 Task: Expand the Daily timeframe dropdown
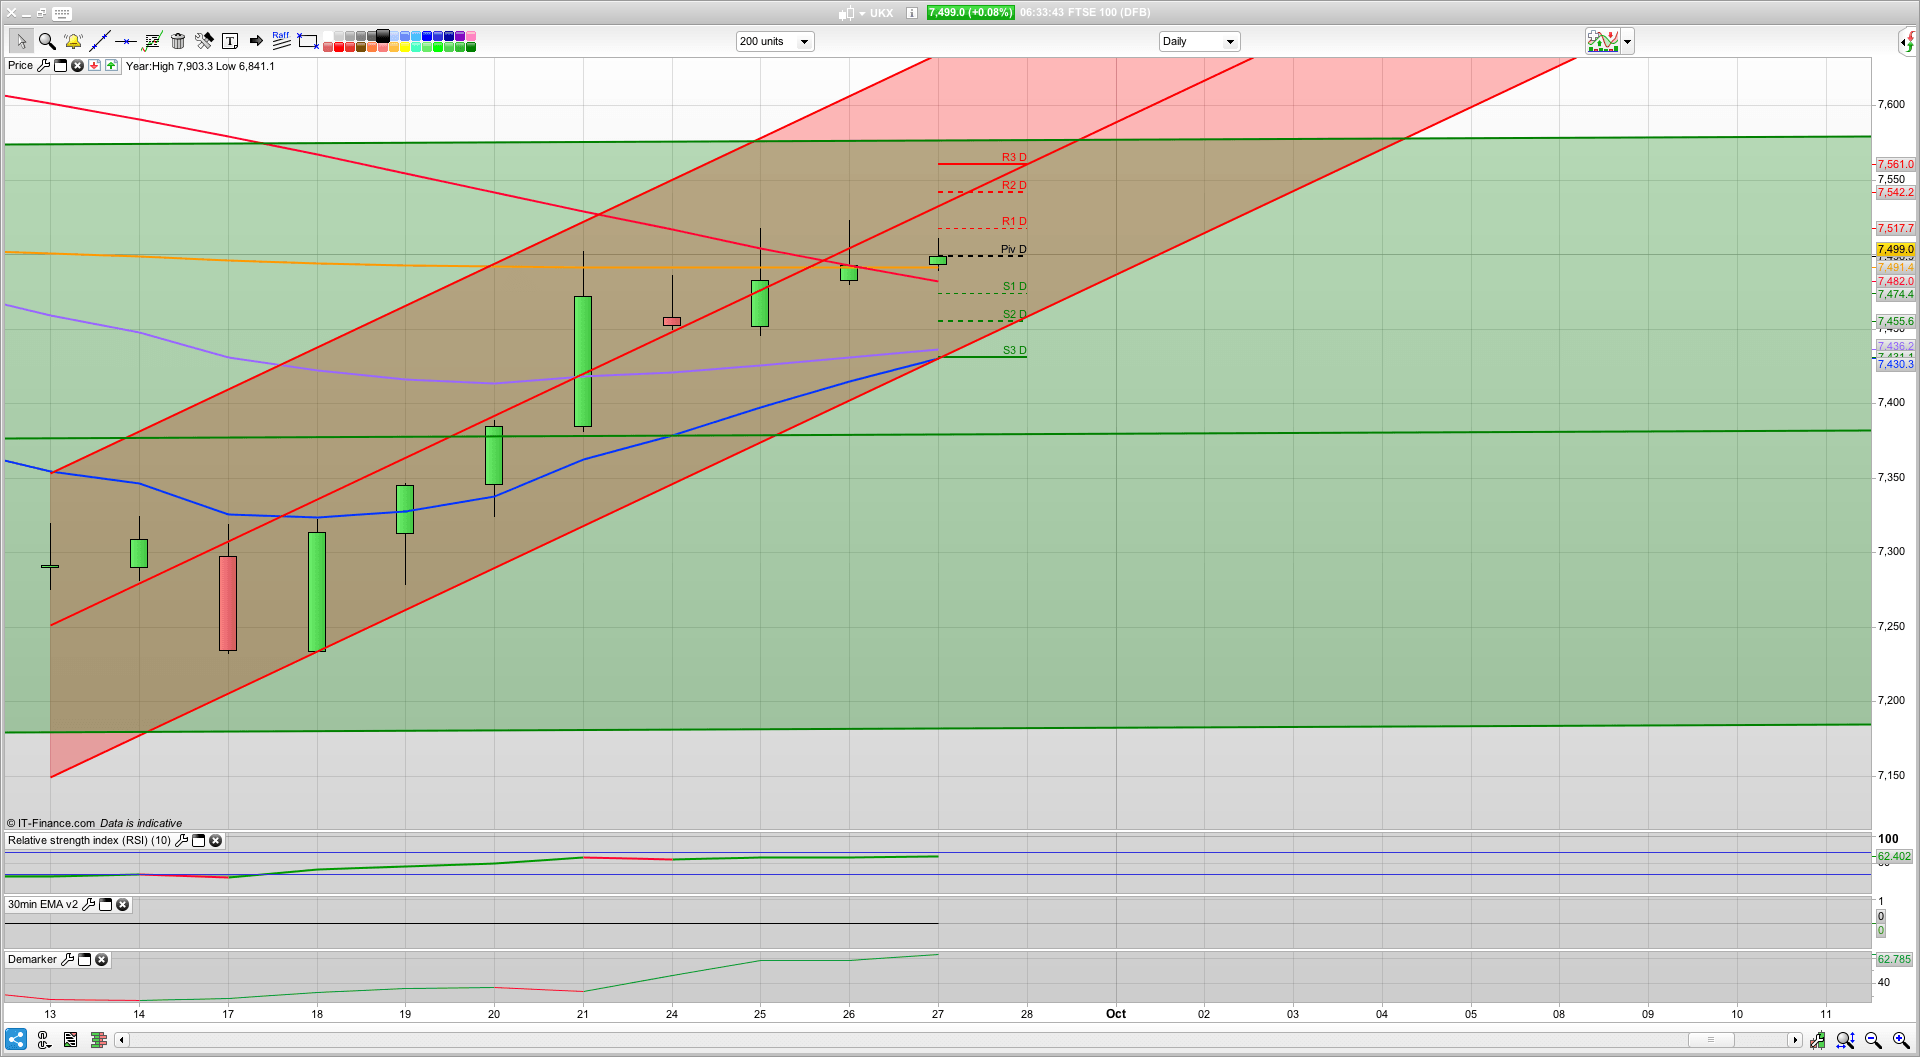pyautogui.click(x=1199, y=41)
